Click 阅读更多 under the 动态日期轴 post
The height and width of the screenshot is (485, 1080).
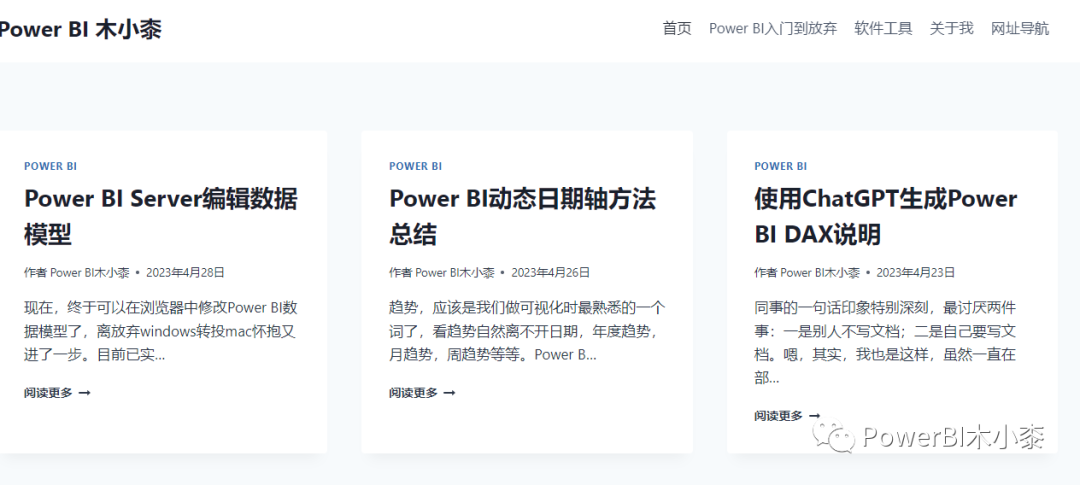click(x=413, y=393)
